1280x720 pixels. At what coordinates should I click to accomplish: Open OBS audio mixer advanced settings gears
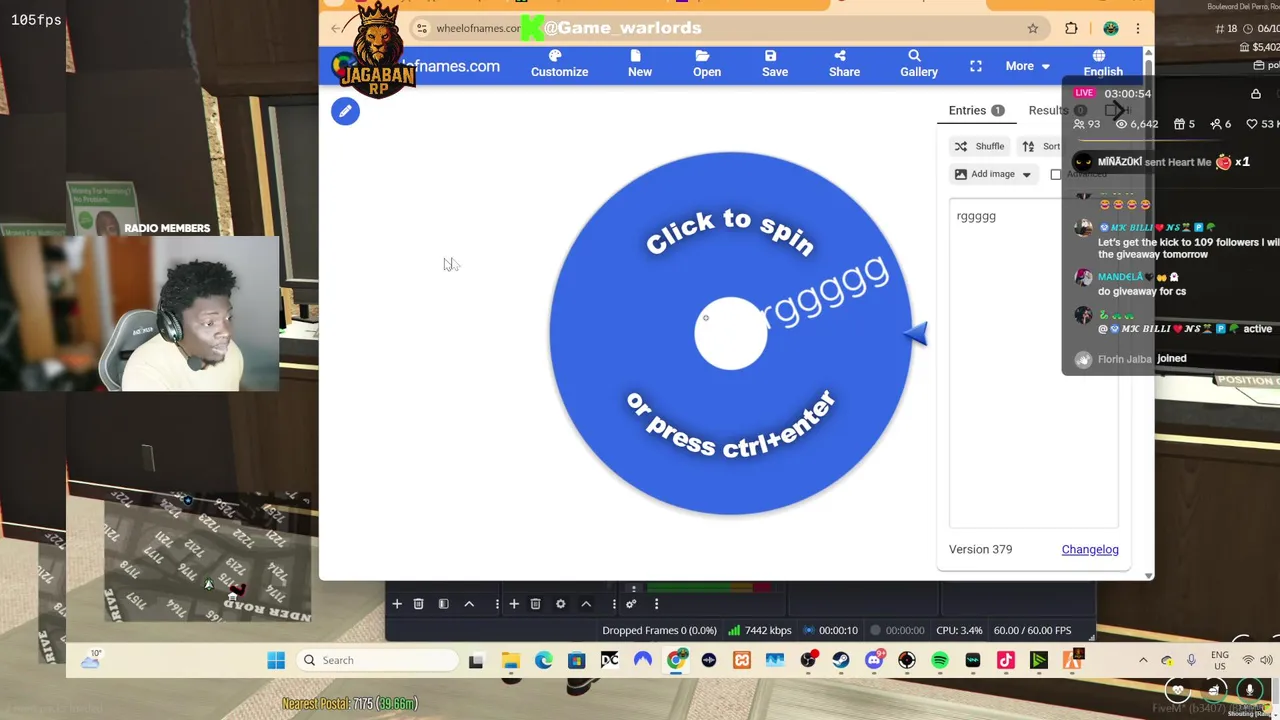point(631,604)
